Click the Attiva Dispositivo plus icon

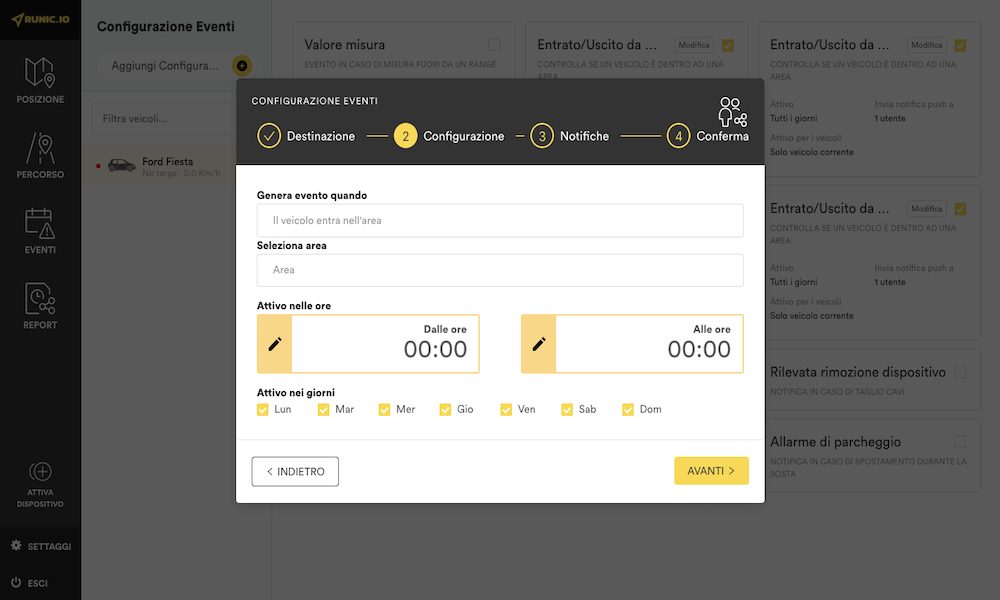[40, 472]
